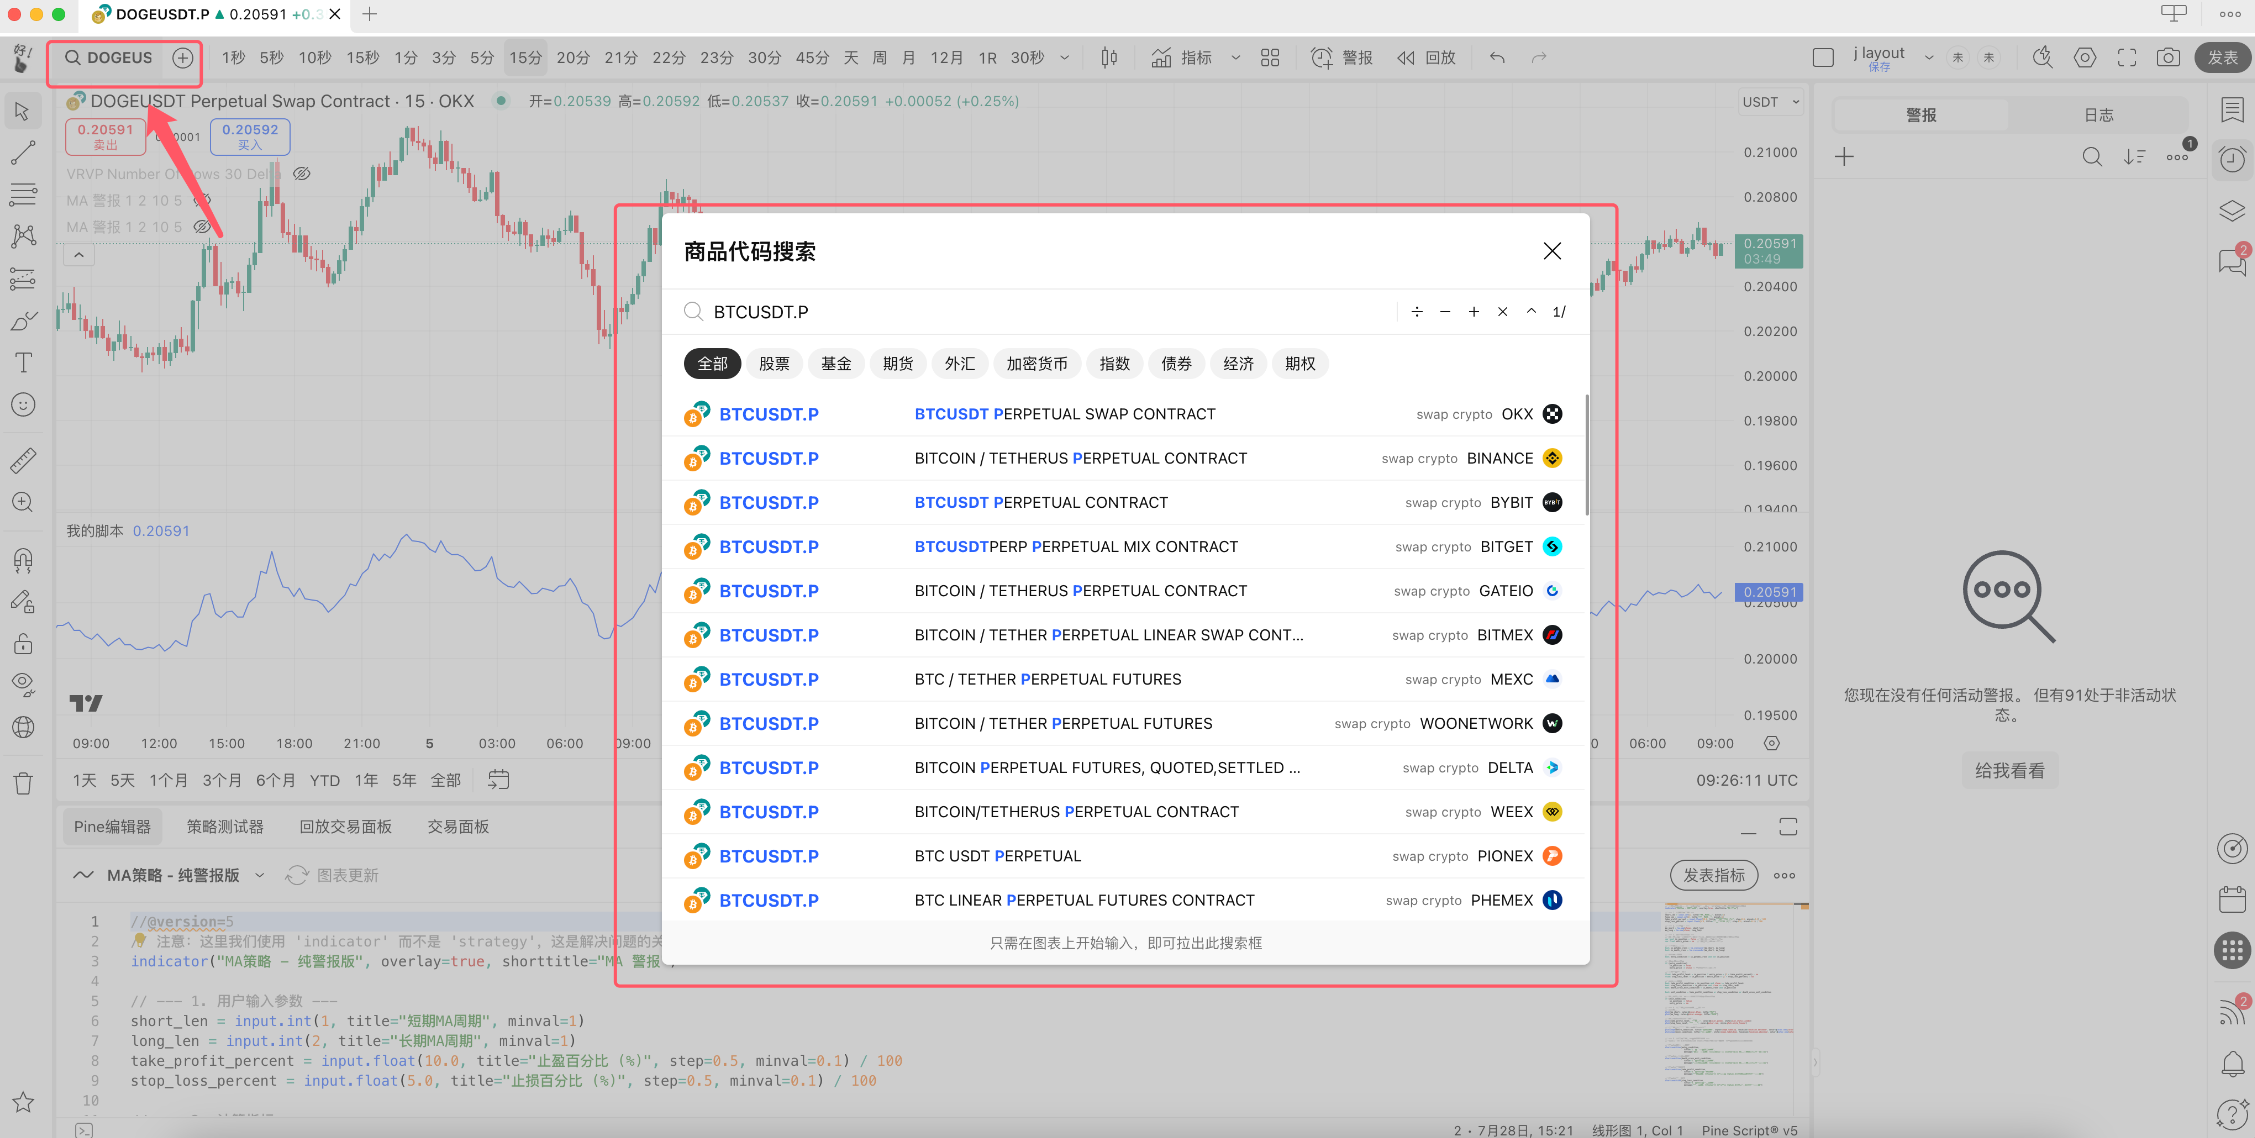Click the 0.20592 买入 buy button
The height and width of the screenshot is (1138, 2255).
point(250,137)
